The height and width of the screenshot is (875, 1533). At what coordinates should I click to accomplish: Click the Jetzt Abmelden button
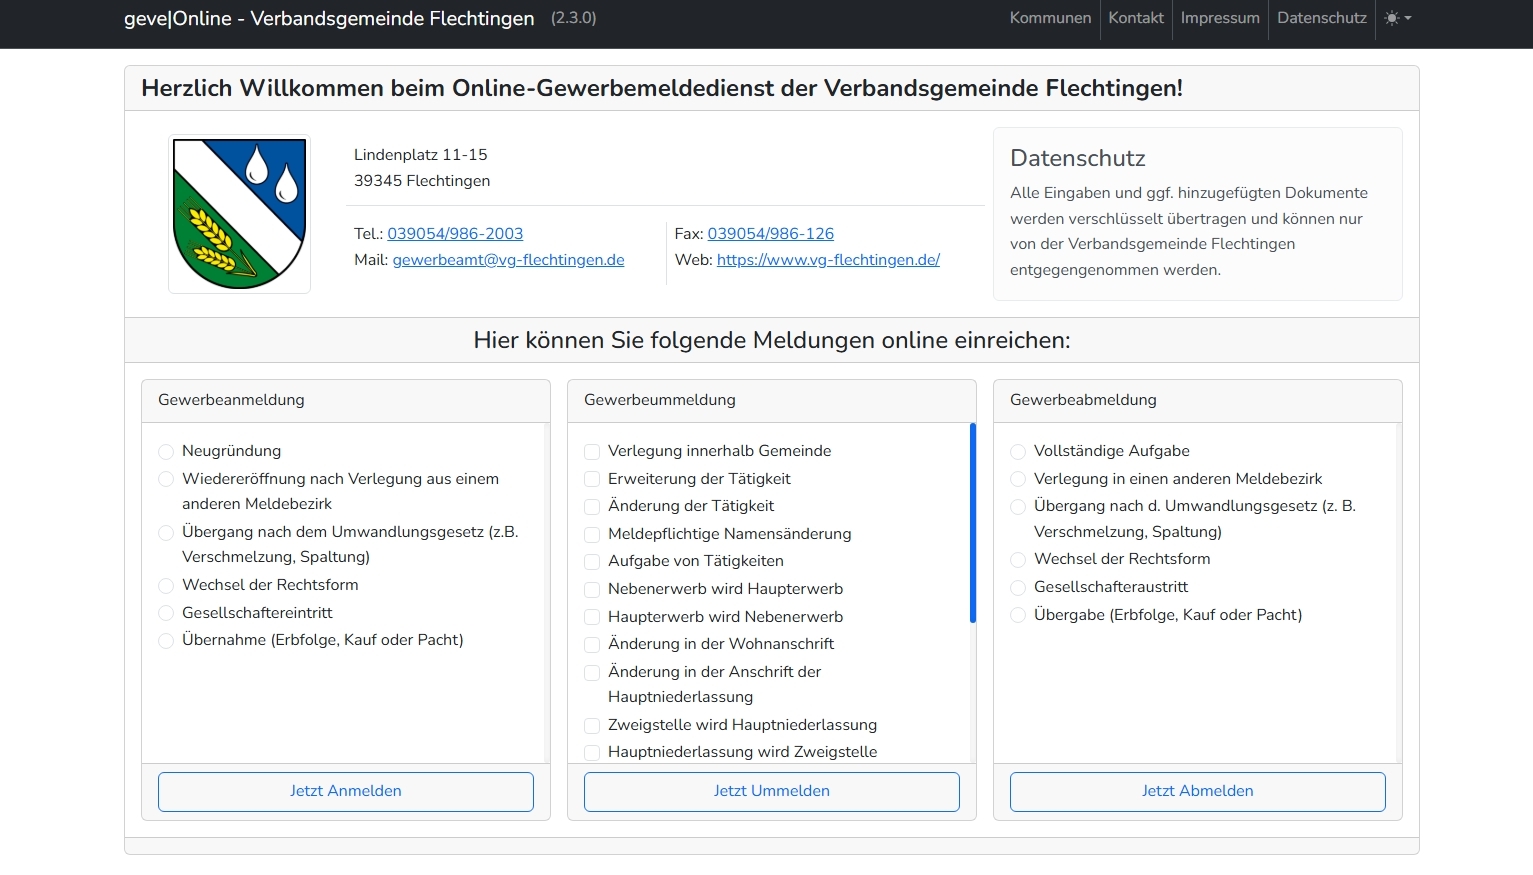(x=1197, y=791)
